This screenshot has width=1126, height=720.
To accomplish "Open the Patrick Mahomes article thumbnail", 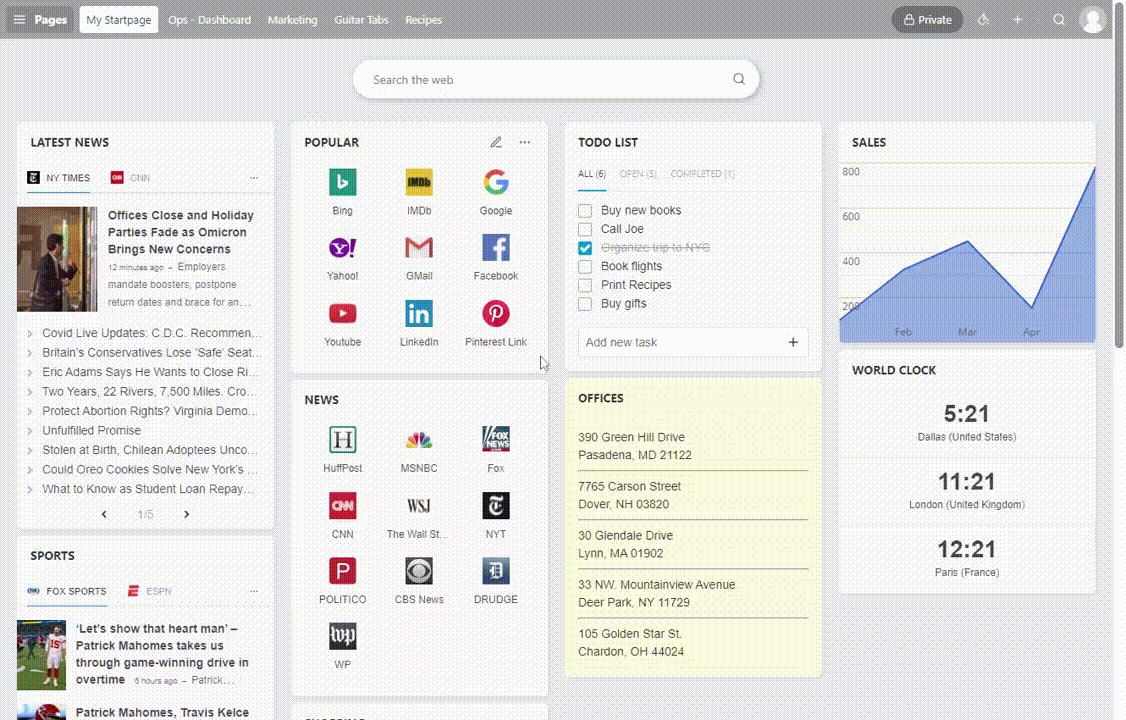I will (x=42, y=655).
